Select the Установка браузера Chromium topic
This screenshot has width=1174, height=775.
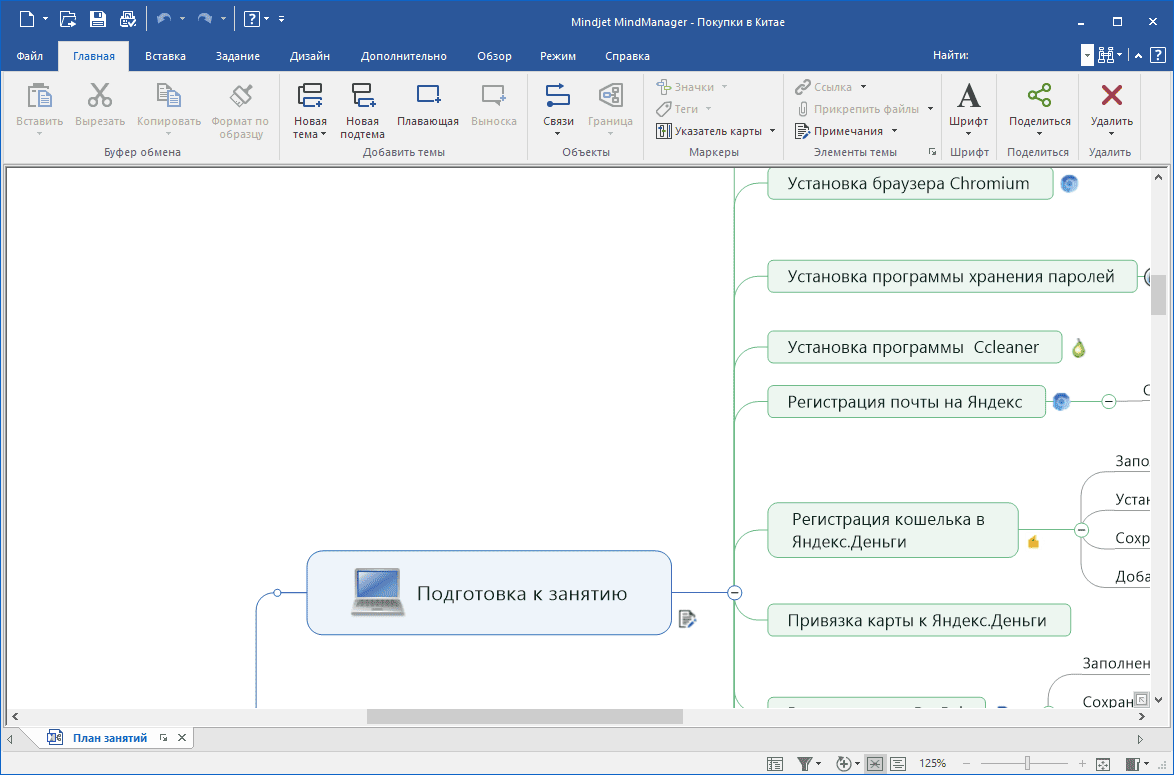(x=909, y=184)
